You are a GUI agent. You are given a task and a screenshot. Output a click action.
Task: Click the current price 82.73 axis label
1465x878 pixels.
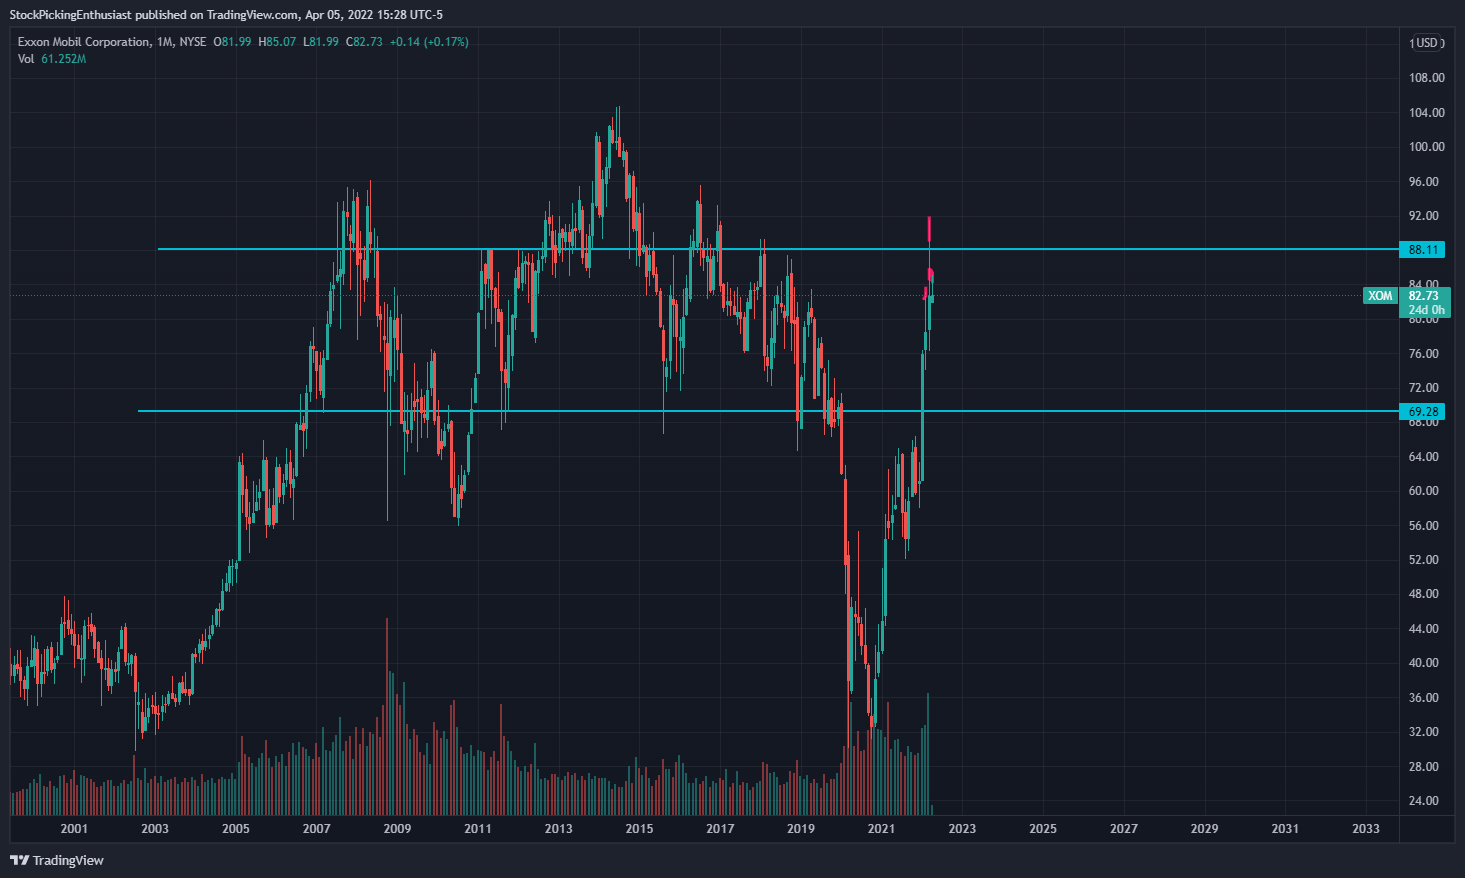click(1424, 296)
